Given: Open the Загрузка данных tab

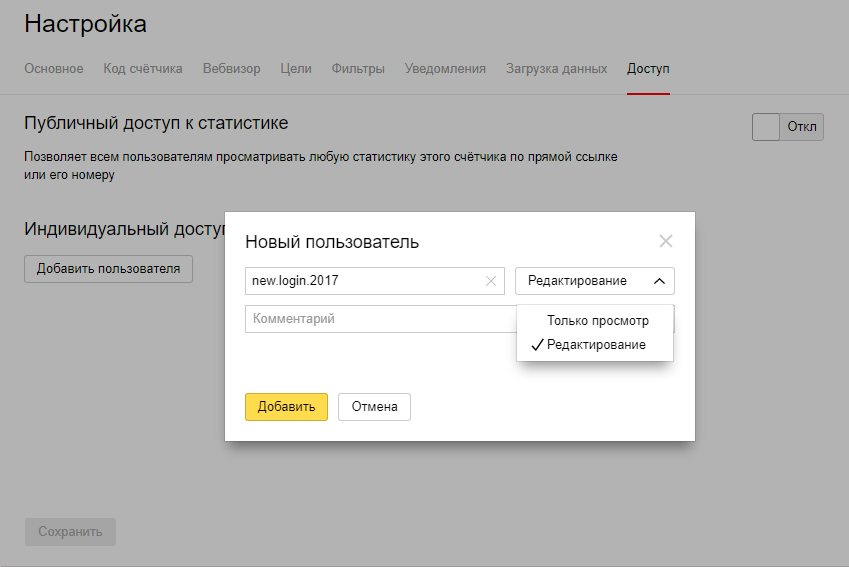Looking at the screenshot, I should click(556, 69).
